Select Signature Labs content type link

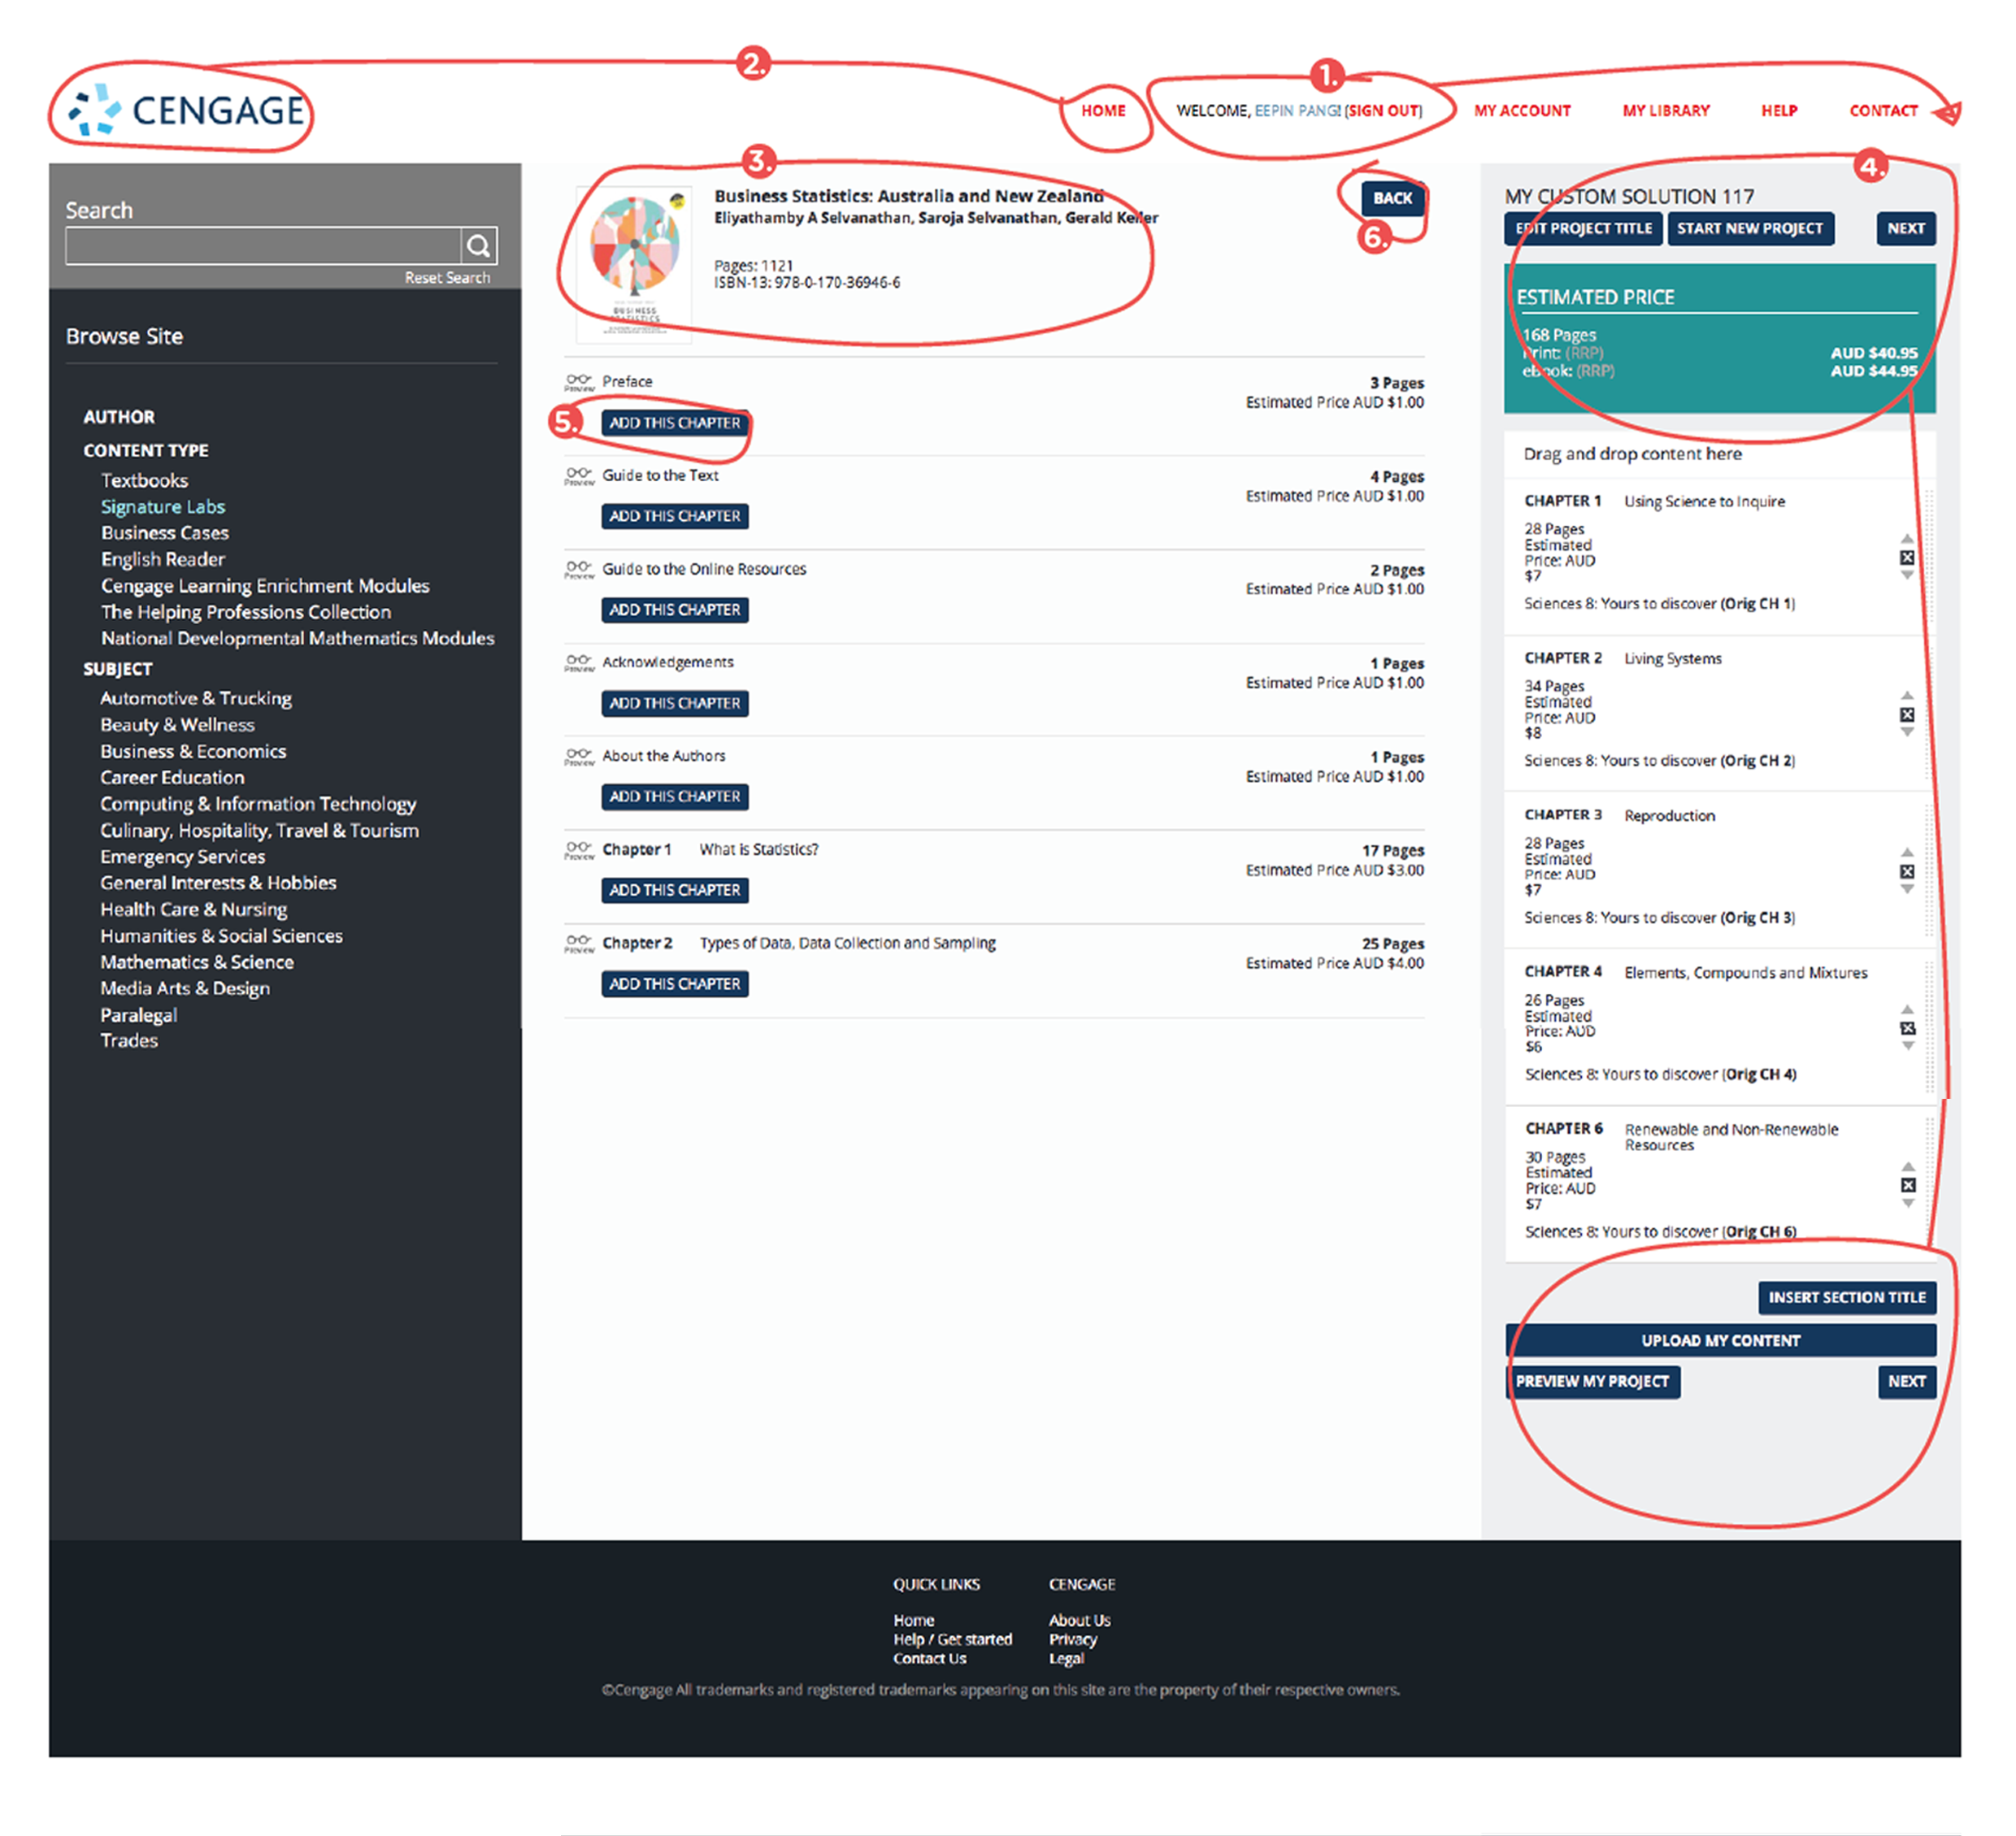pos(163,507)
